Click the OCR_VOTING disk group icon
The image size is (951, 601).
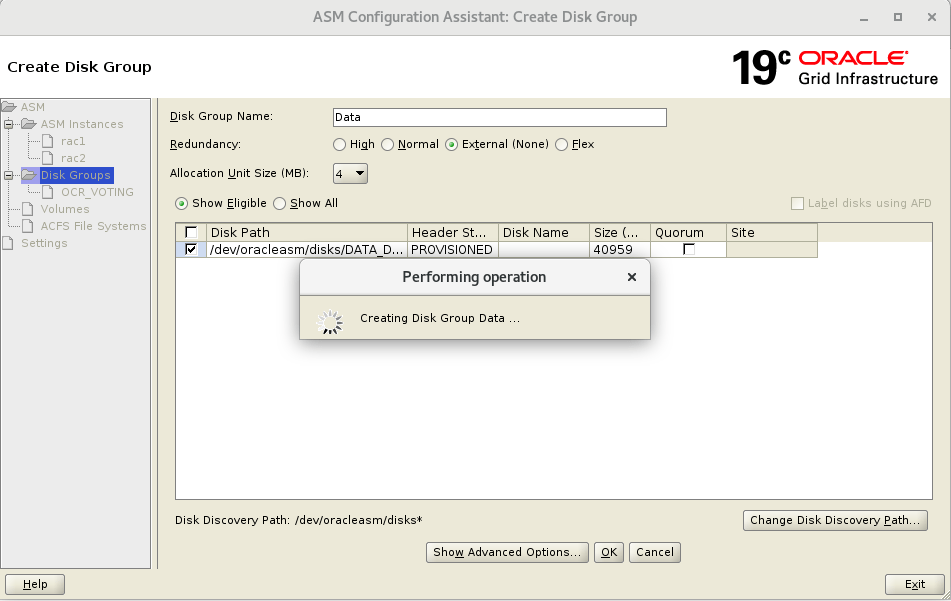[x=49, y=191]
